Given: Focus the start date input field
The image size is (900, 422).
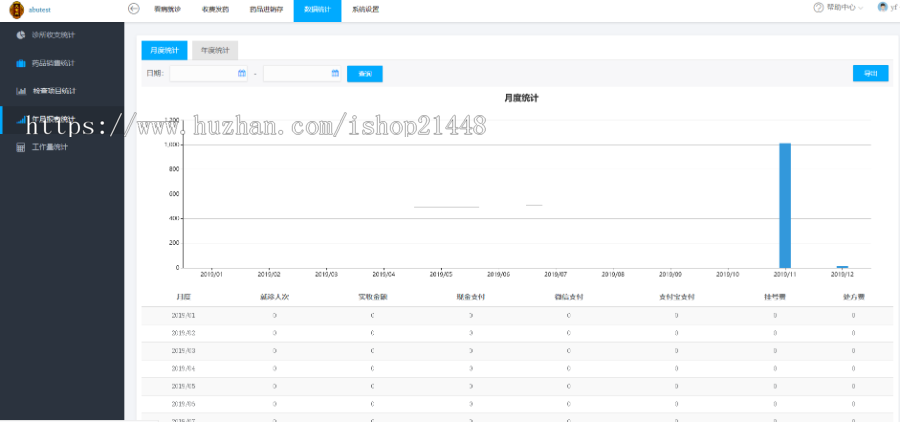Looking at the screenshot, I should point(208,73).
